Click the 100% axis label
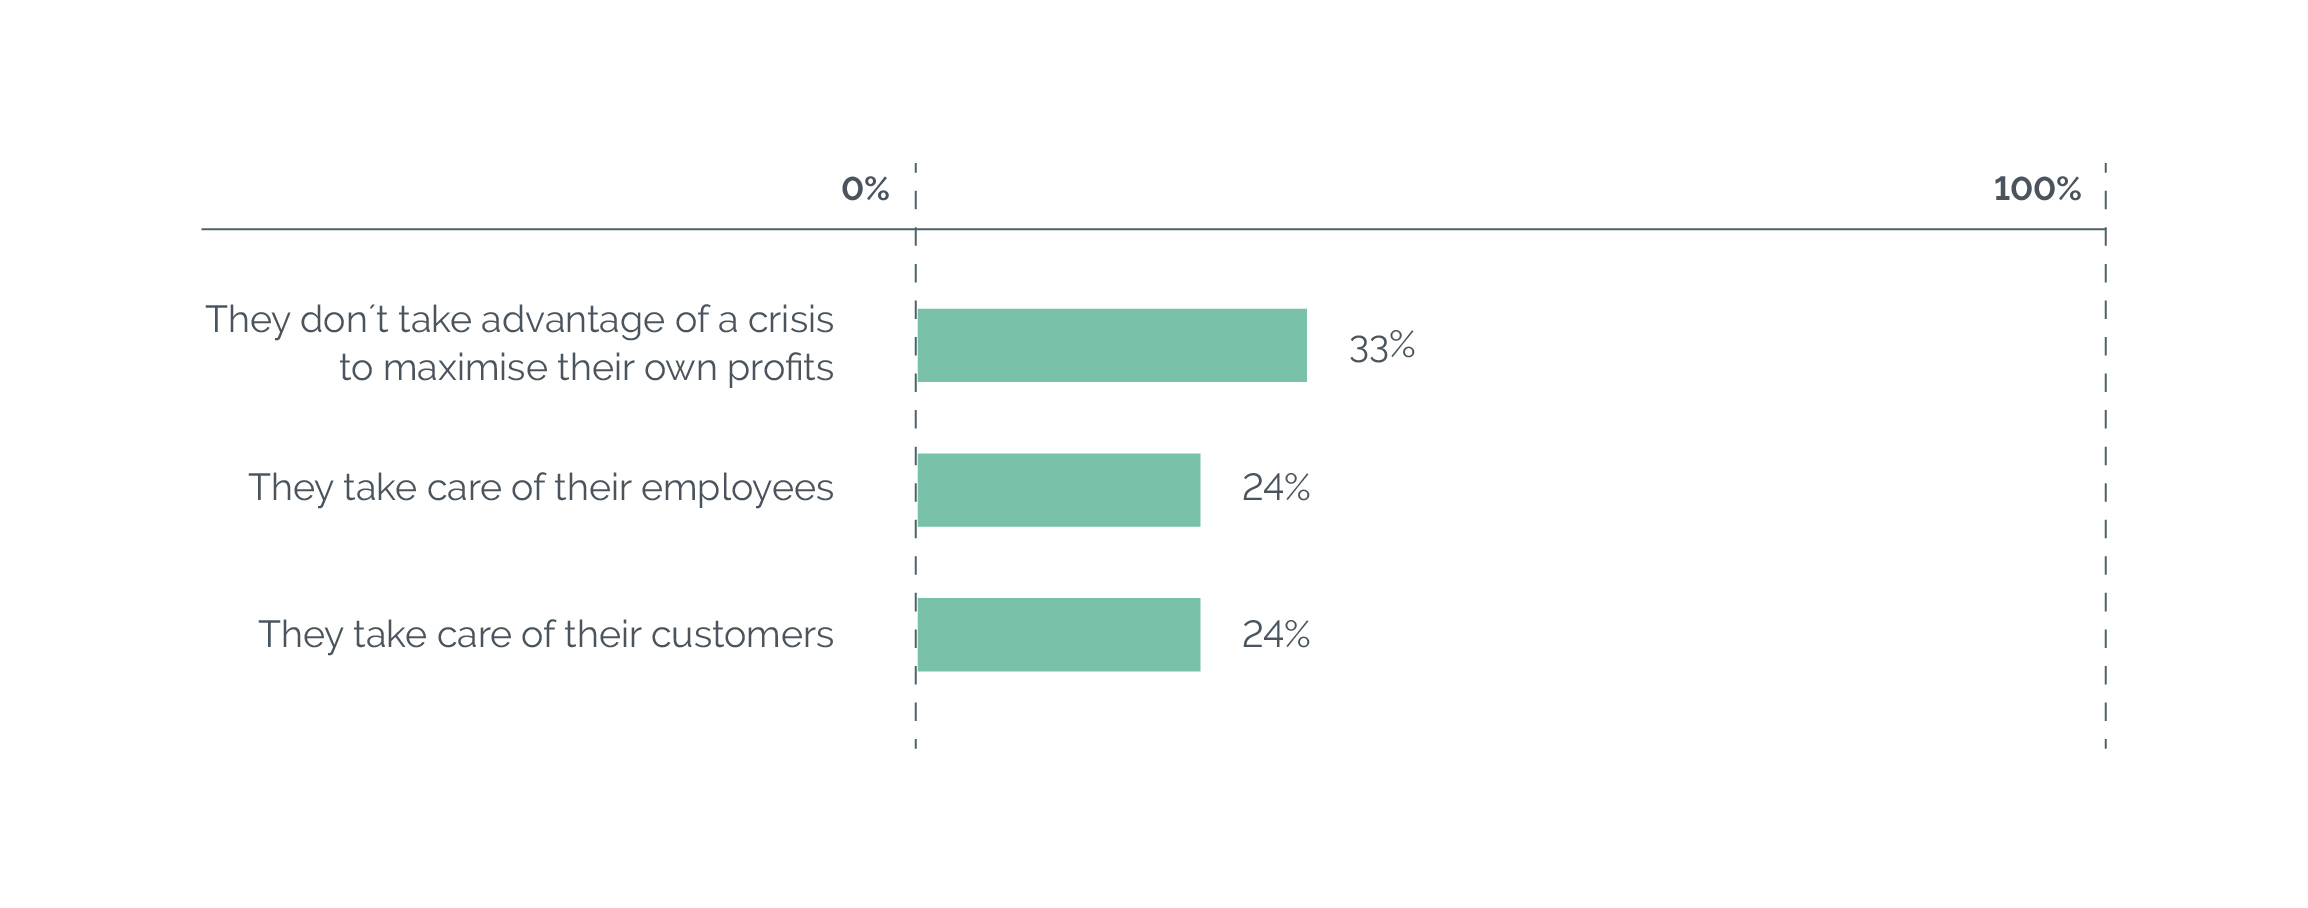Viewport: 2308px width, 908px height. pos(2037,189)
